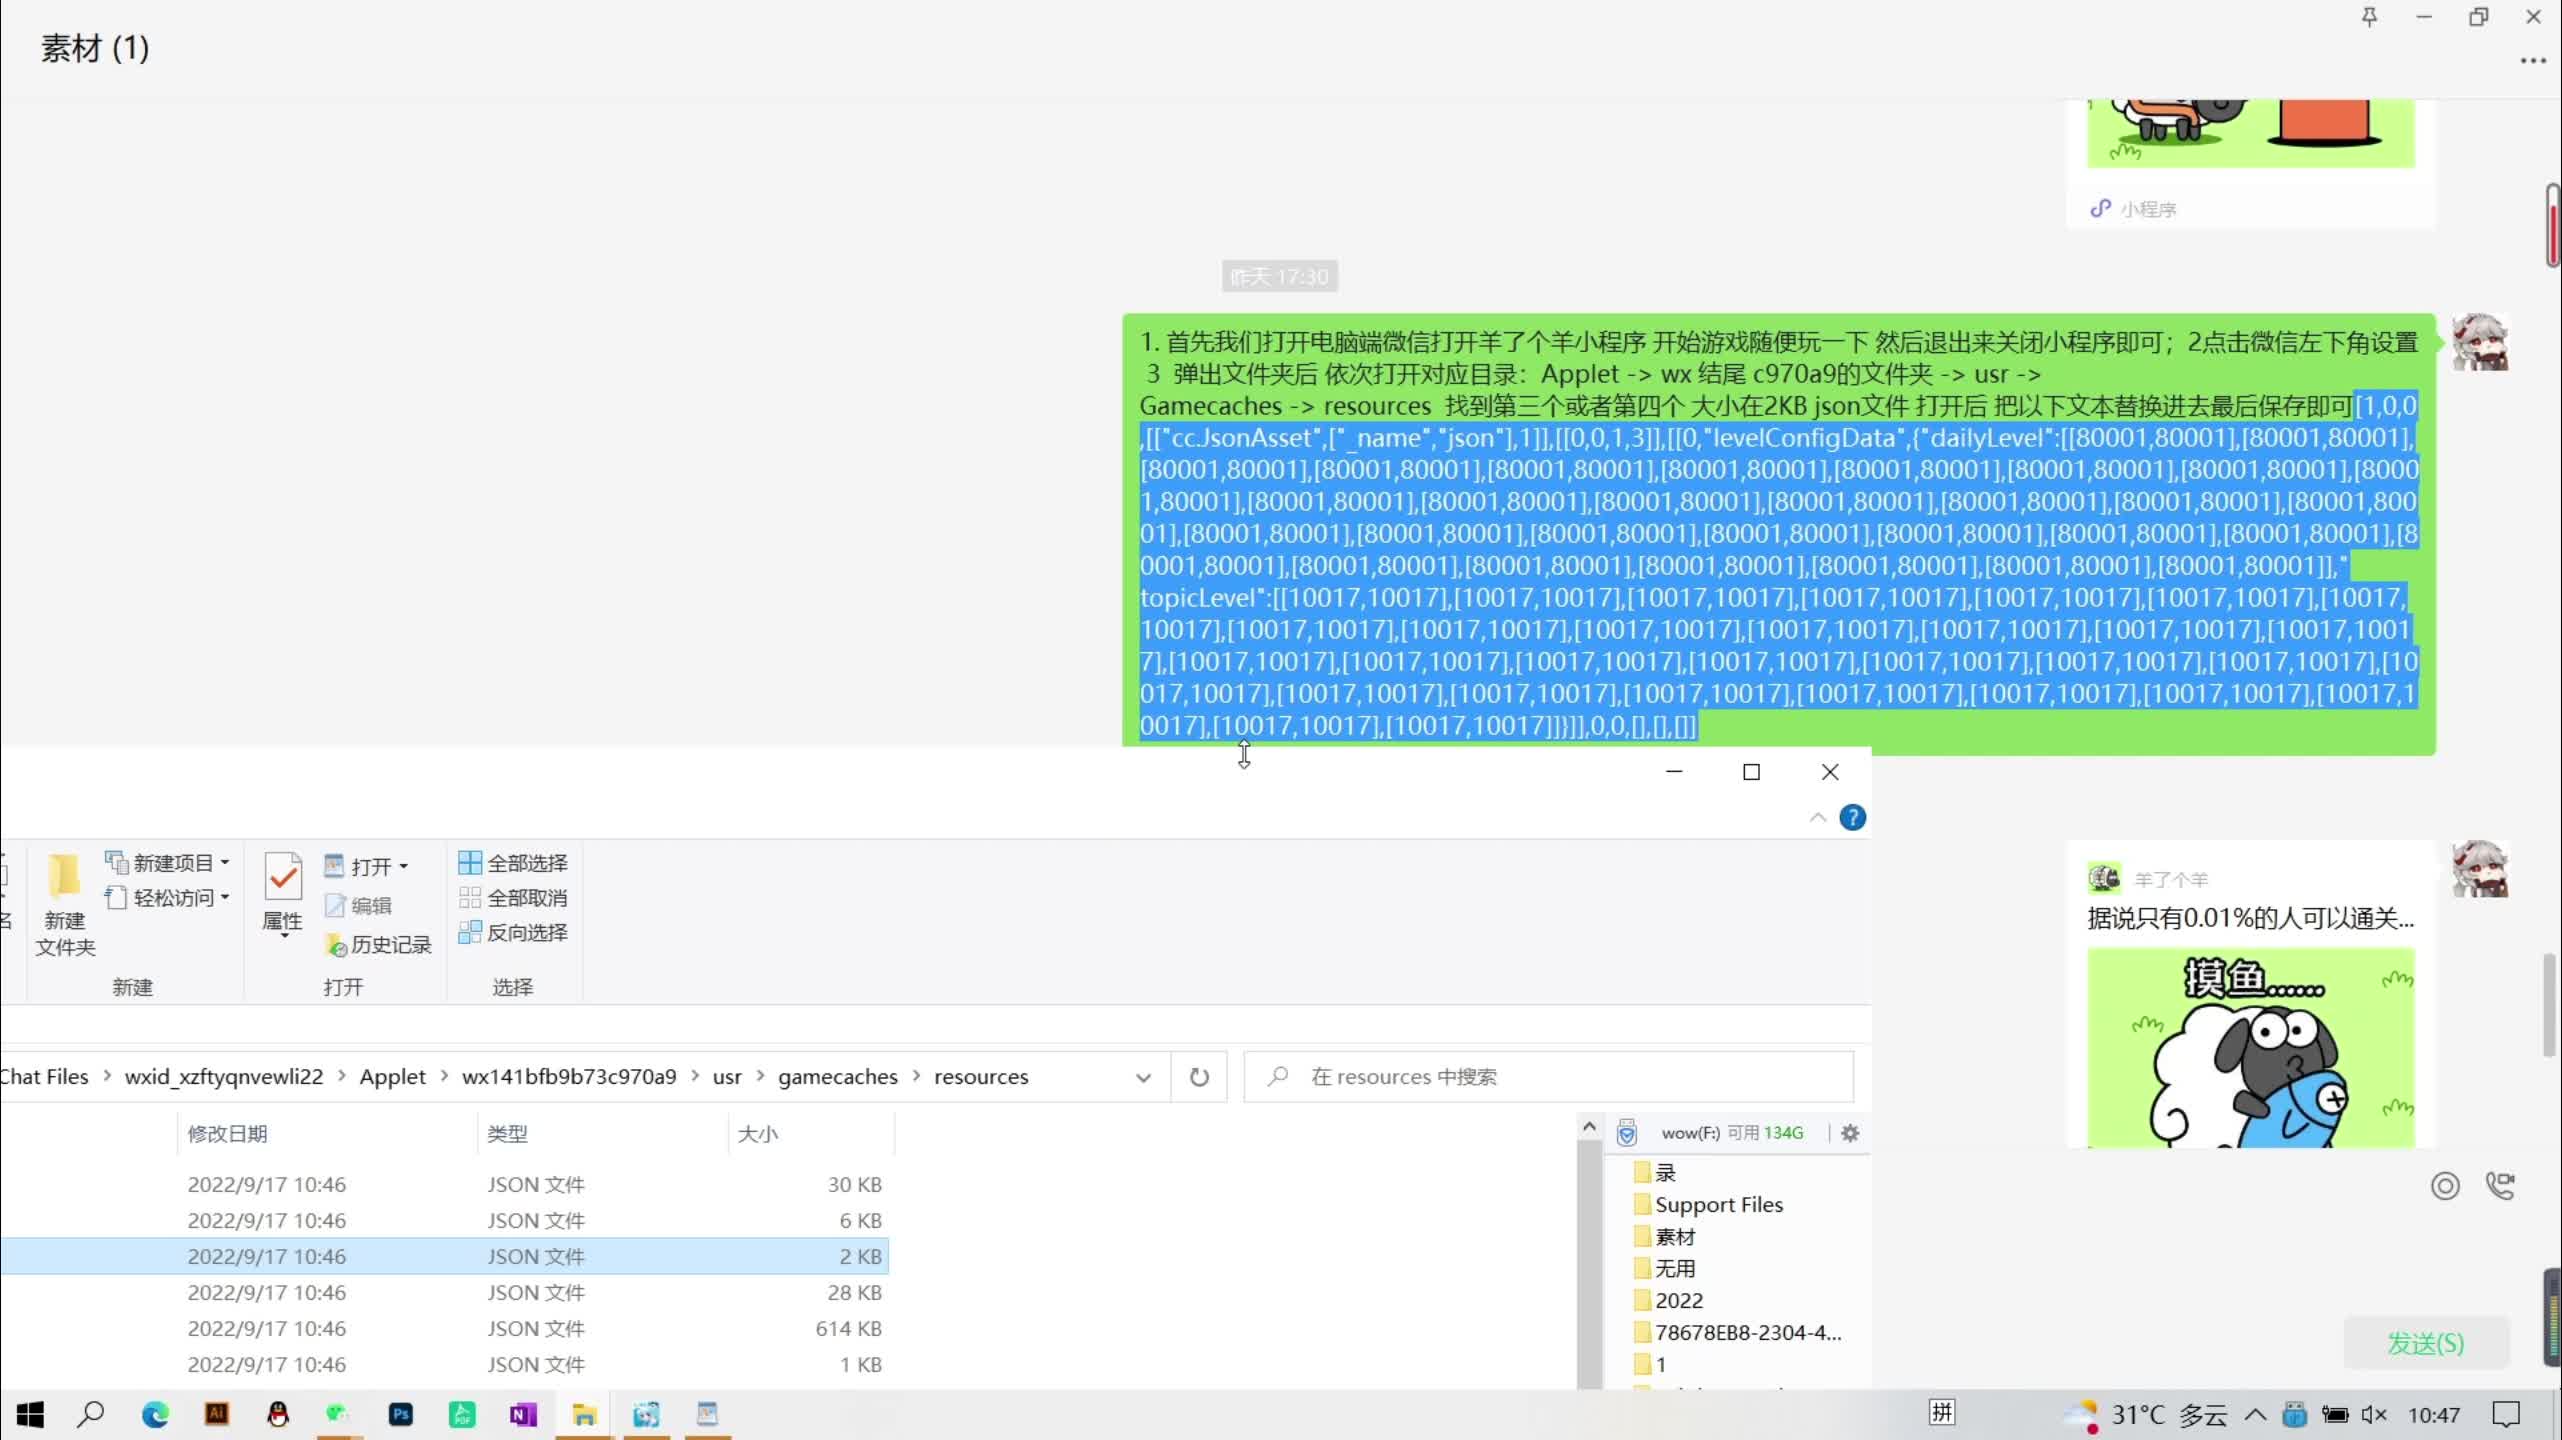Screen dimensions: 2562x1440
Task: Open QQ from the taskbar
Action: (x=278, y=1414)
